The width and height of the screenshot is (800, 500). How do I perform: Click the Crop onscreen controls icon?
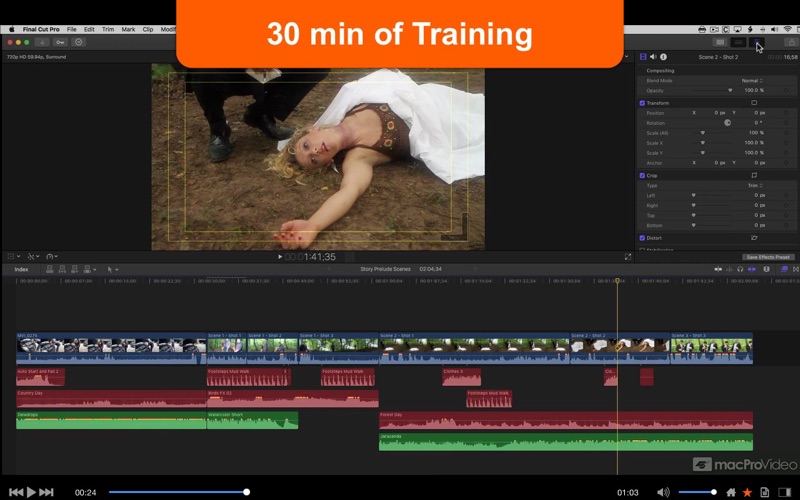point(754,175)
